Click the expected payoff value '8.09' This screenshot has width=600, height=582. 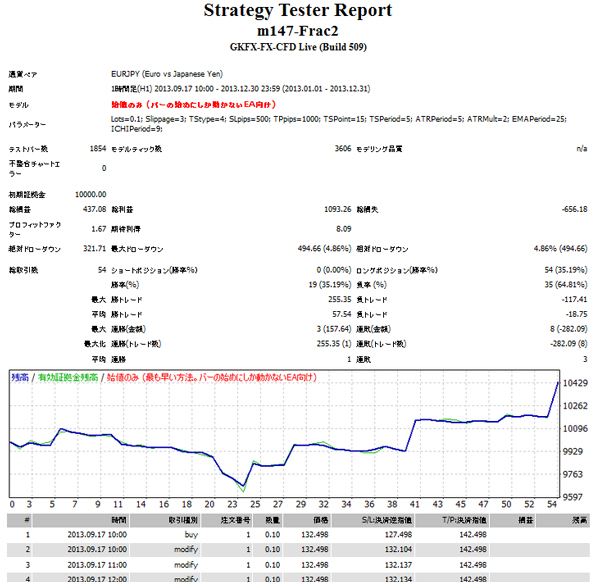pos(344,229)
